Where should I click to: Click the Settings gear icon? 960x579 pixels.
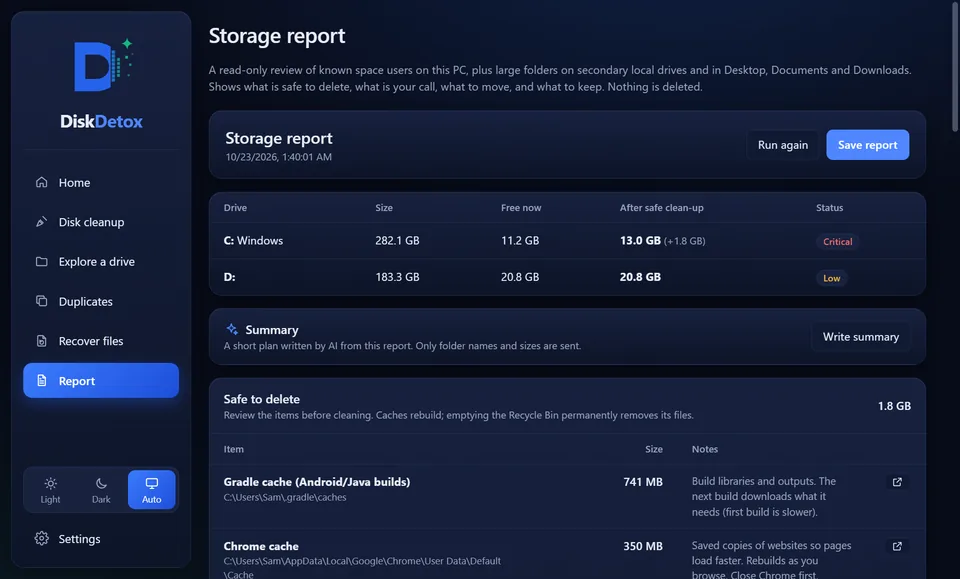(x=42, y=539)
